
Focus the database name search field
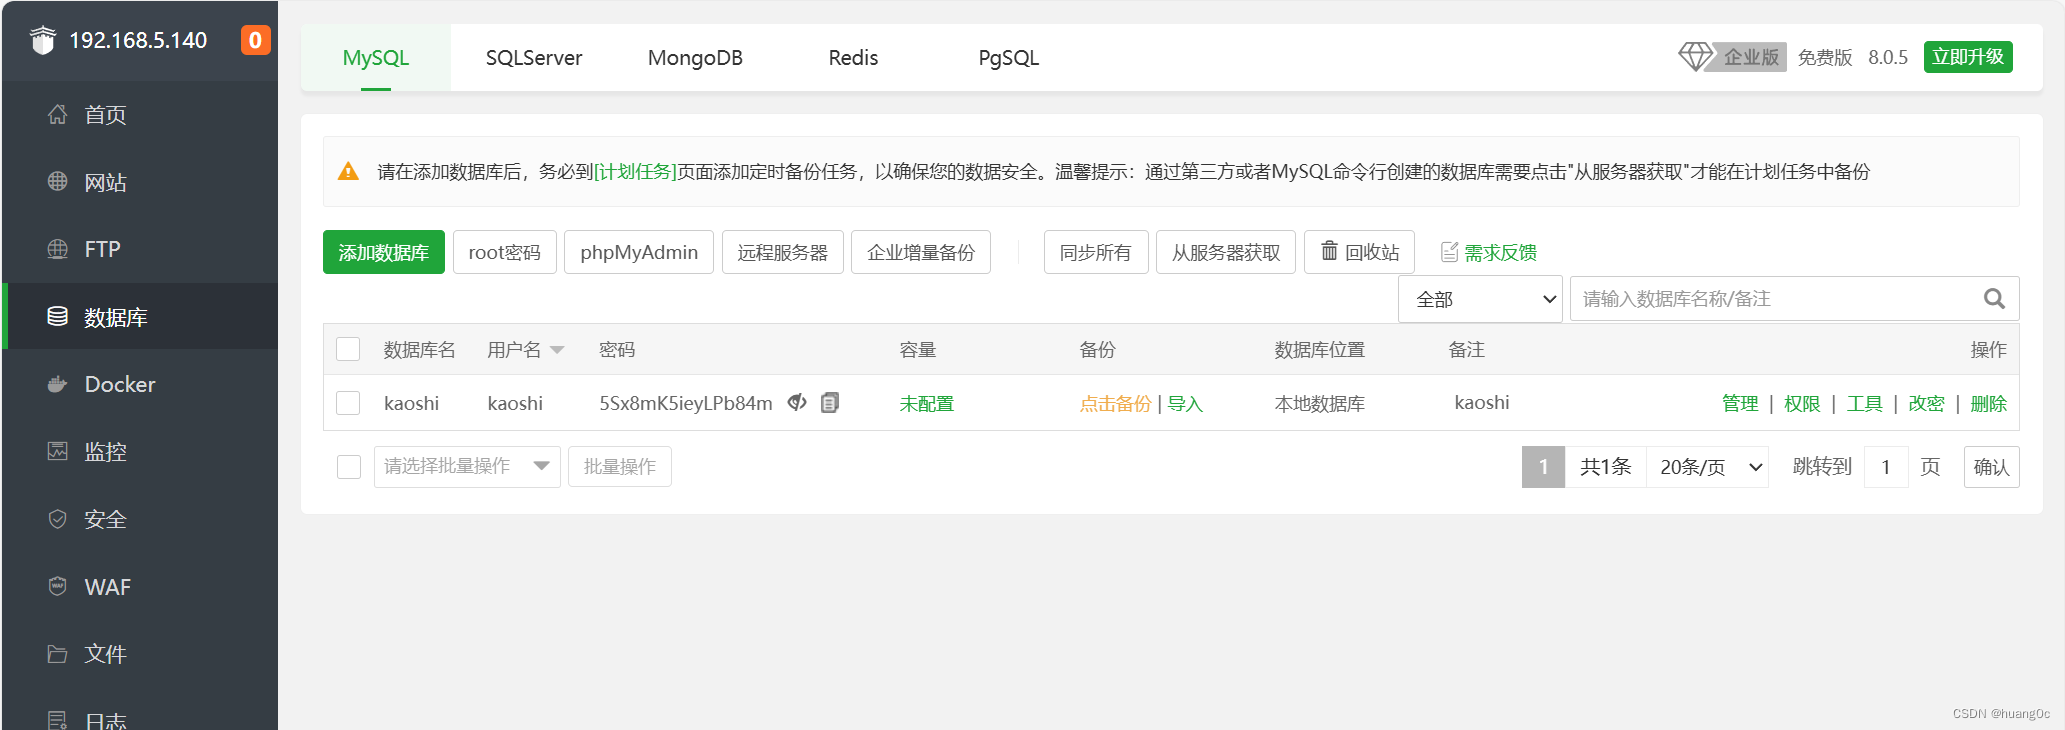click(x=1794, y=299)
